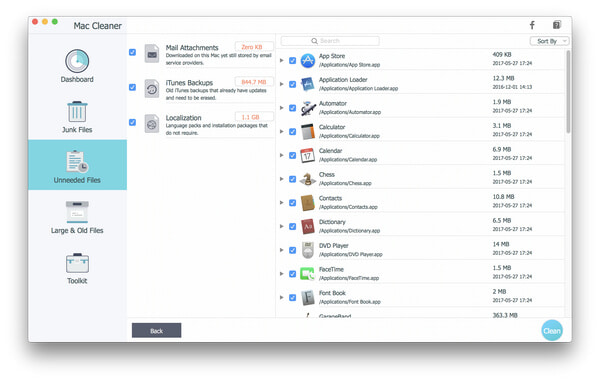Toggle the Font Book checkbox
The width and height of the screenshot is (600, 382).
pyautogui.click(x=292, y=298)
